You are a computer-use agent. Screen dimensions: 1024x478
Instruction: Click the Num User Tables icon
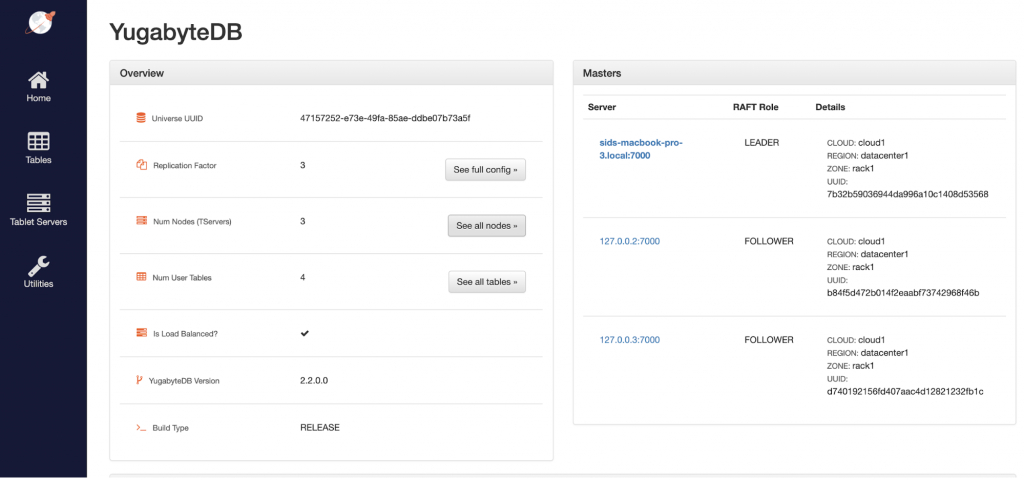[141, 277]
